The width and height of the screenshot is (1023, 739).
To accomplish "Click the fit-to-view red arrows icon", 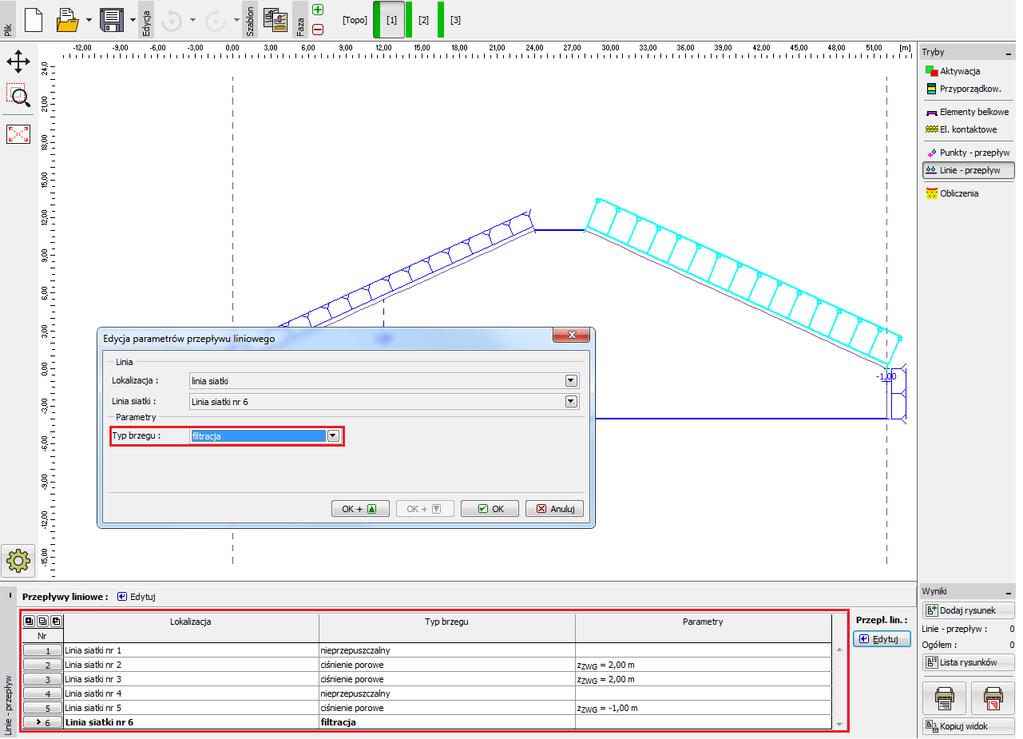I will (x=18, y=134).
